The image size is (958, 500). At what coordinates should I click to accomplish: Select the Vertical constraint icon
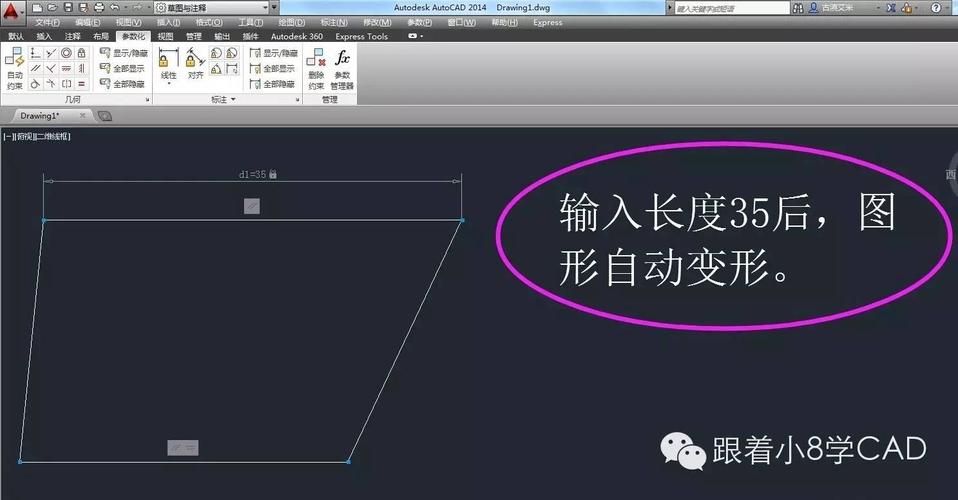pyautogui.click(x=81, y=68)
